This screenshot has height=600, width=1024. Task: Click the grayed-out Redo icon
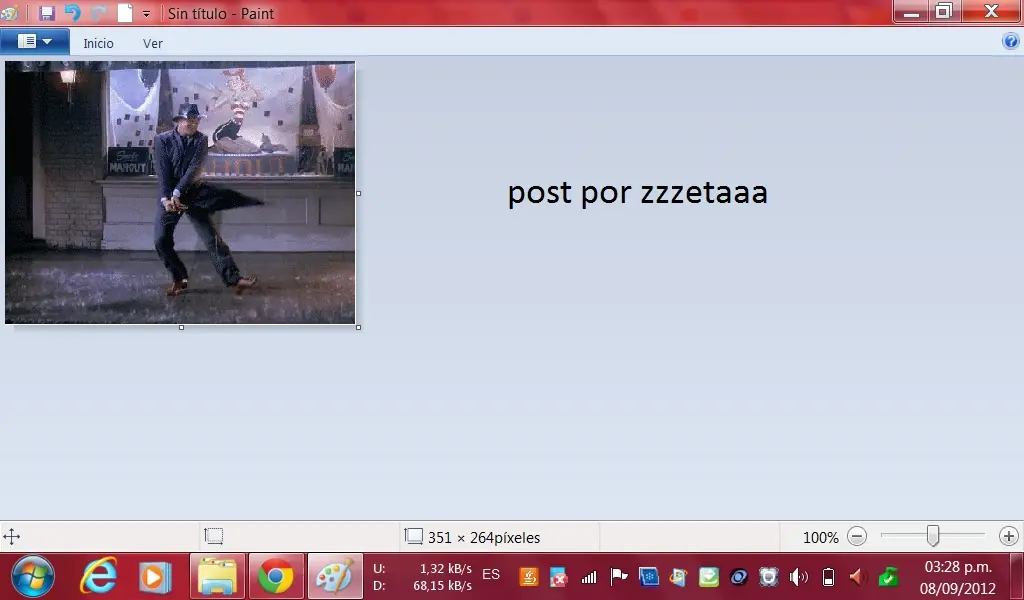click(x=97, y=13)
